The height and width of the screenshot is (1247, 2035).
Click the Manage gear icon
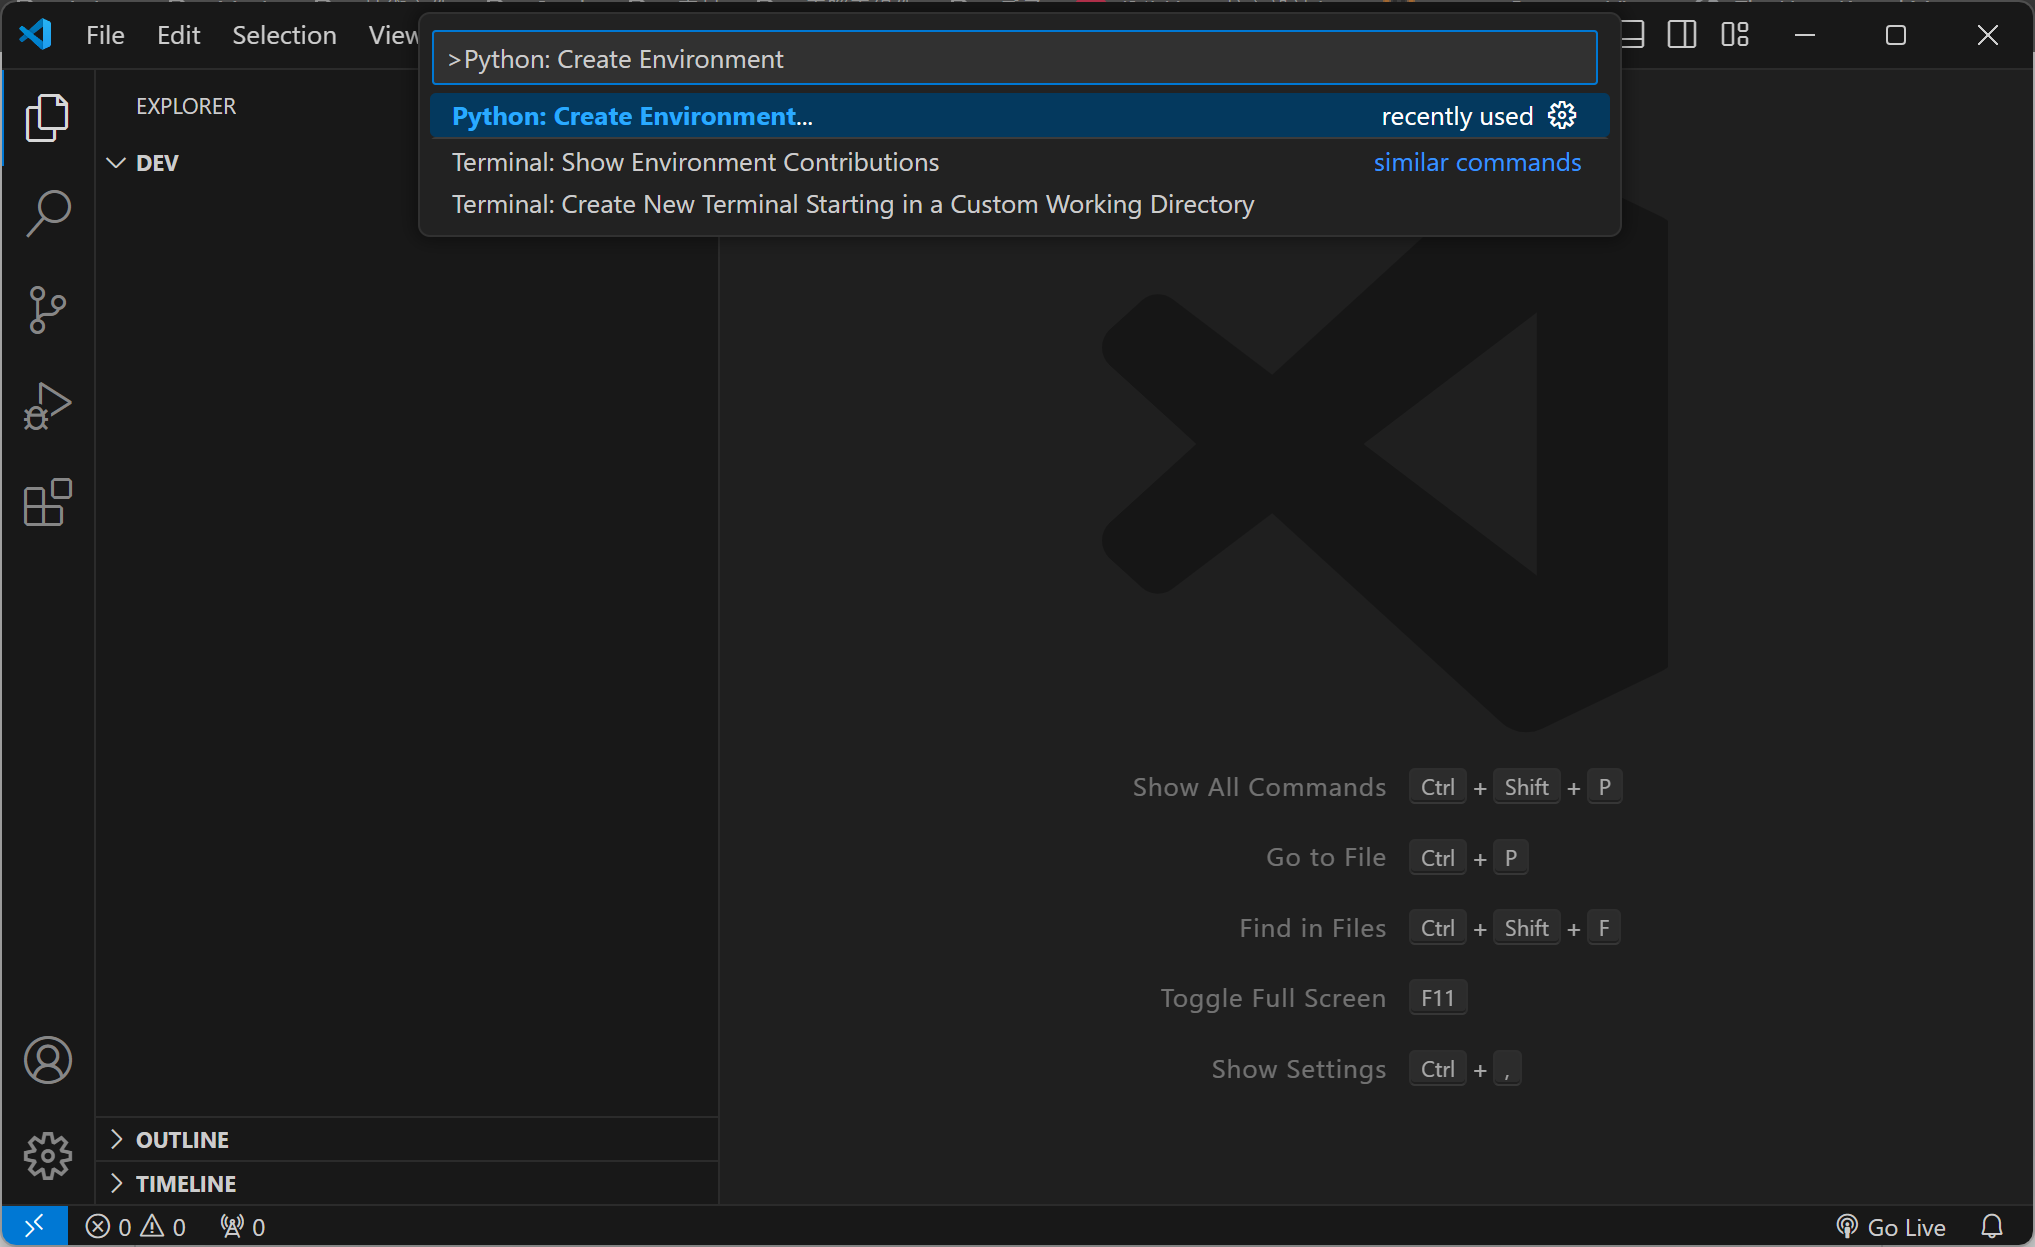[47, 1156]
